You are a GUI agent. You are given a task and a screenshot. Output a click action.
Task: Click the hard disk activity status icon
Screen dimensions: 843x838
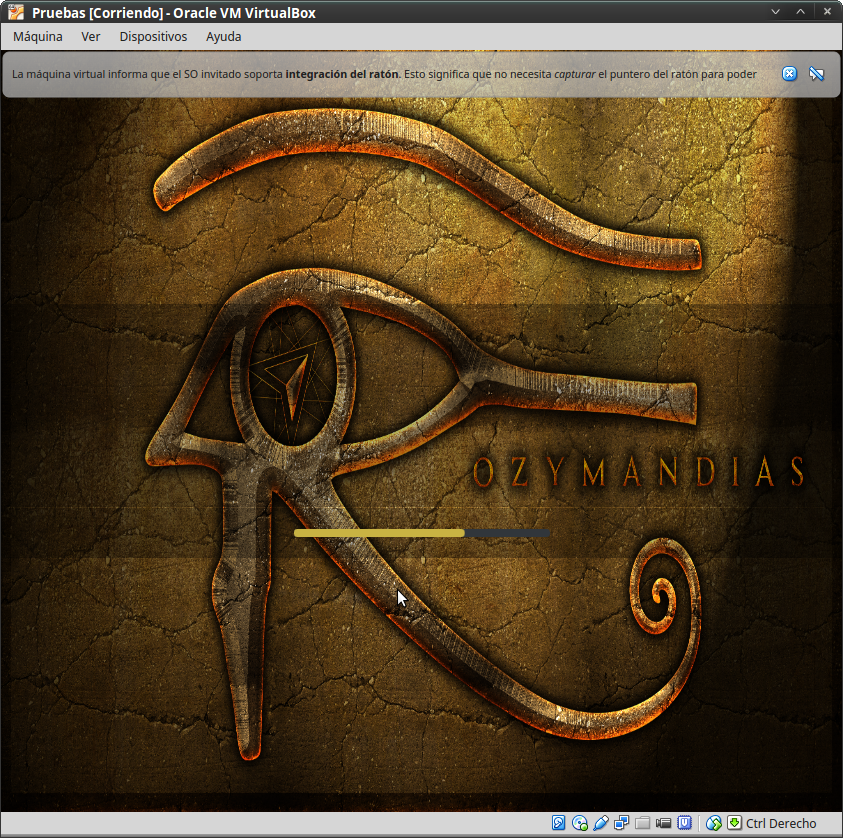[x=559, y=823]
